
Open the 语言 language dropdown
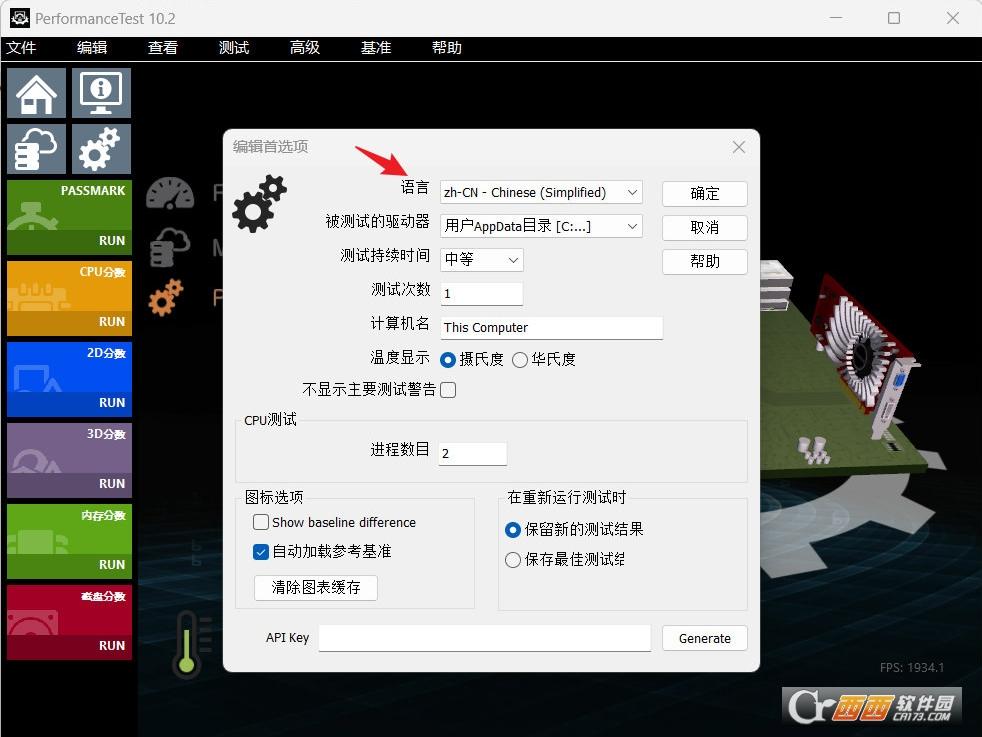[x=541, y=192]
